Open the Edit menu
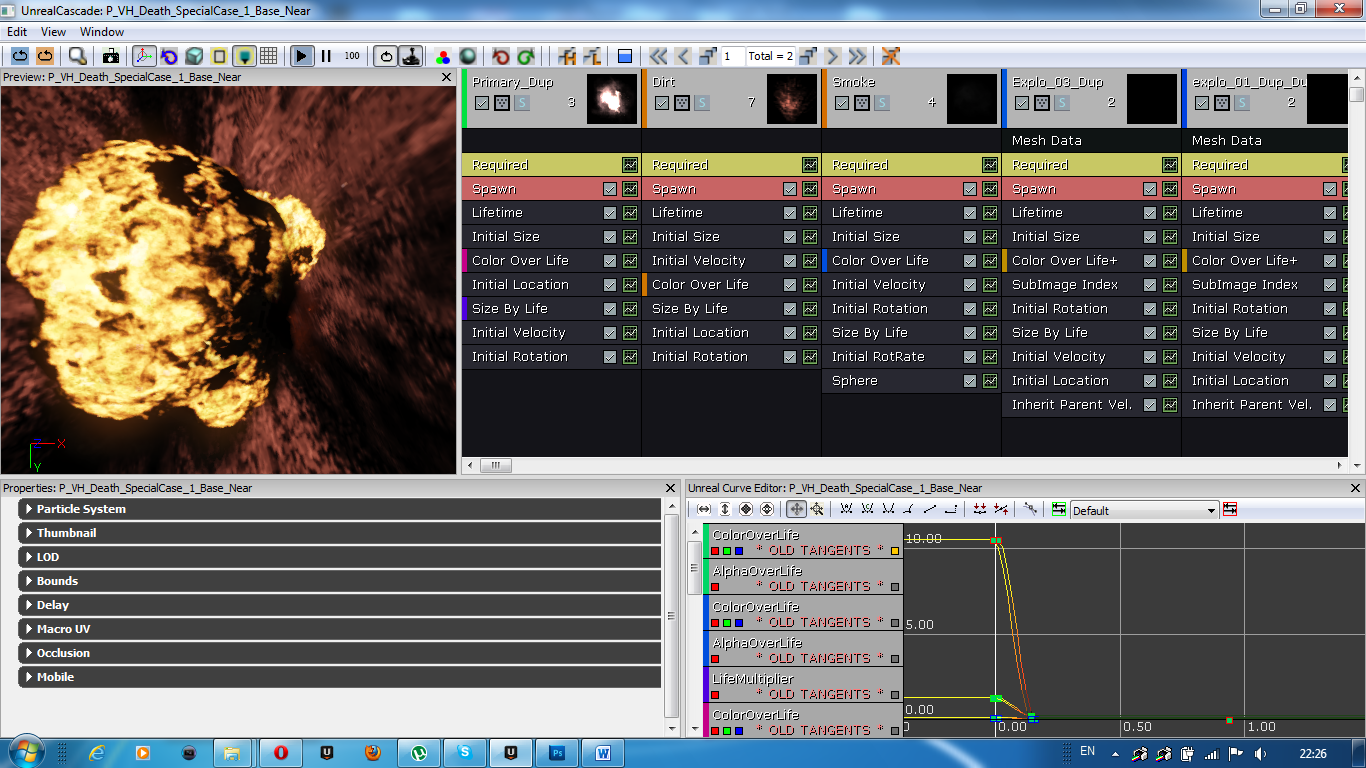 17,32
